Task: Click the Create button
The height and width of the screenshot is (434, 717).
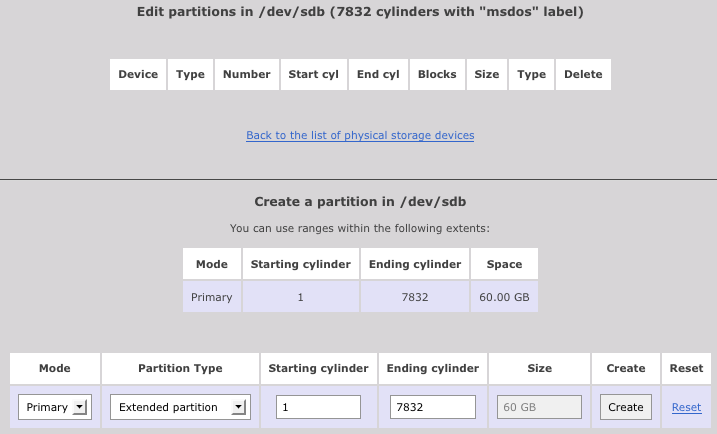Action: pos(626,407)
